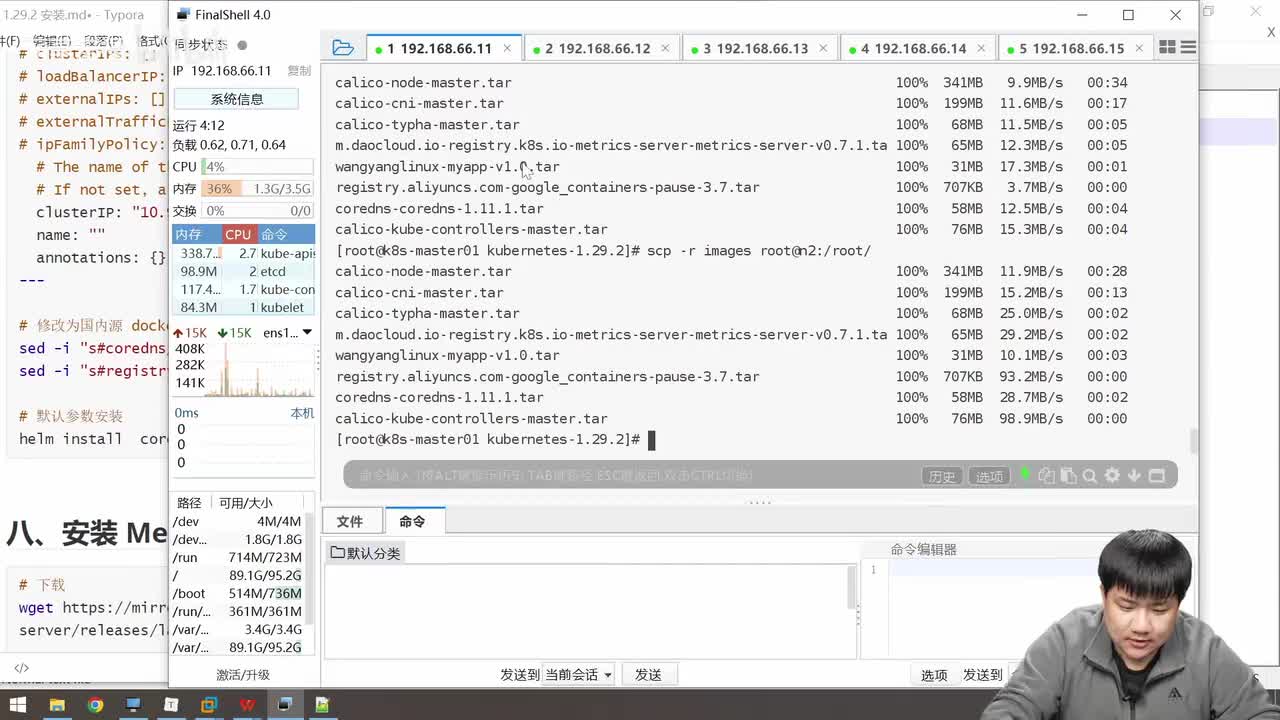Screen dimensions: 1280x720
Task: Open the 当前会话 send-to dropdown
Action: tap(578, 675)
